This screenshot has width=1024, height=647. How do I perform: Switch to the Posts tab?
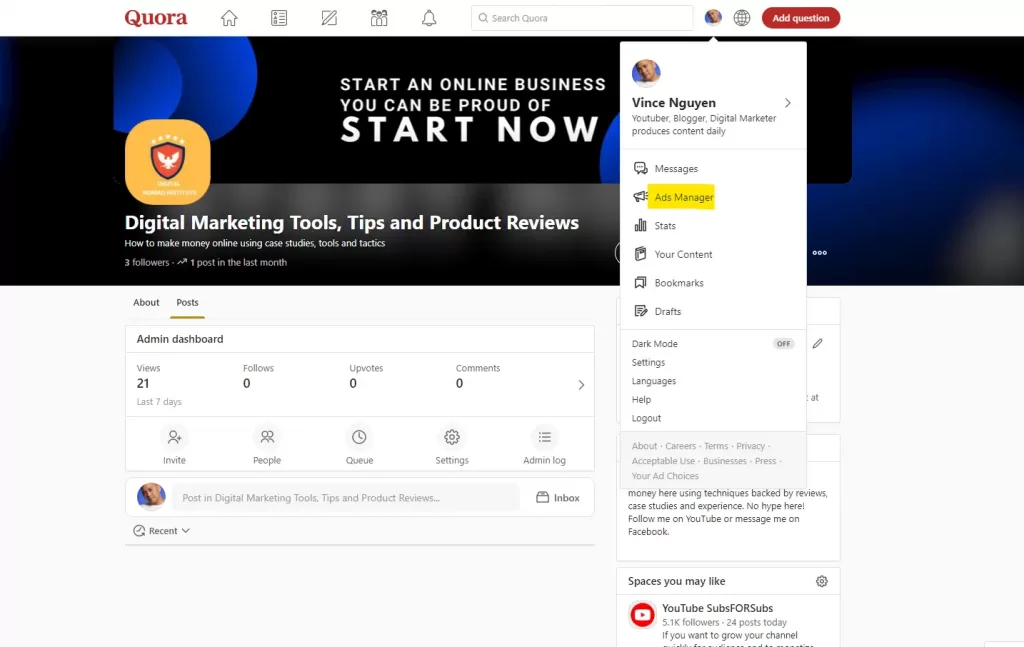pyautogui.click(x=187, y=302)
